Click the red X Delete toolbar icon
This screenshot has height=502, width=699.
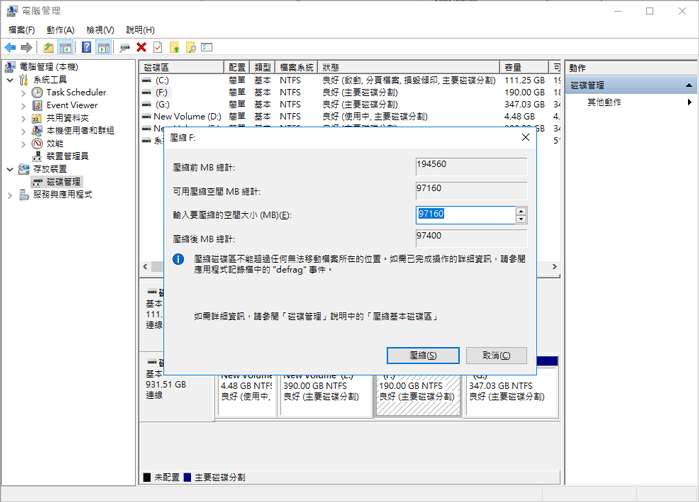141,47
